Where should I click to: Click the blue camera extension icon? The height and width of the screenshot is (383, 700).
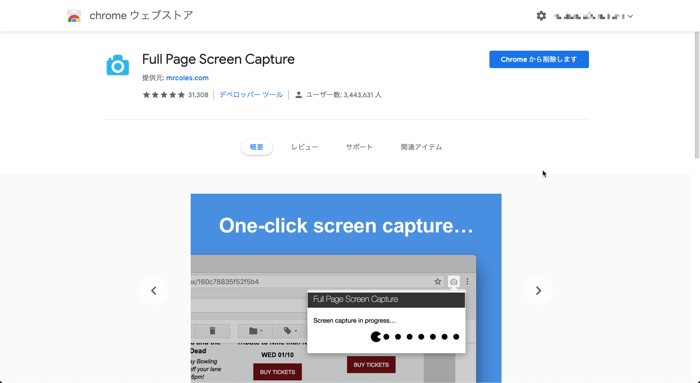[x=118, y=65]
